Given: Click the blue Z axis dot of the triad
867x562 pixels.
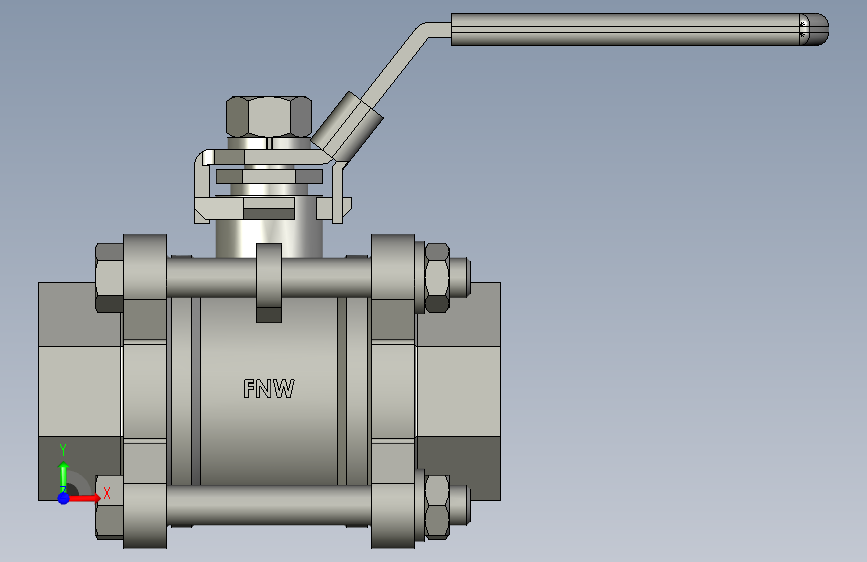Looking at the screenshot, I should (x=64, y=498).
